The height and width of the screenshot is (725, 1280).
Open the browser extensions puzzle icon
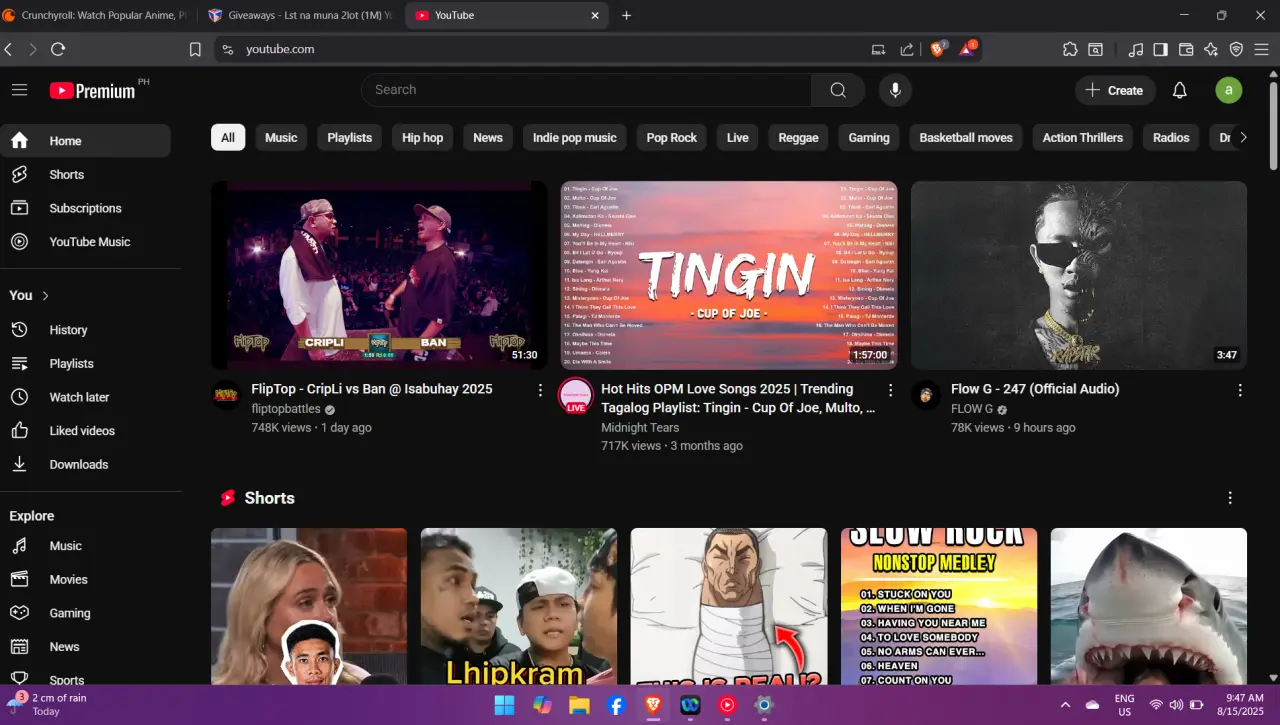point(1070,49)
